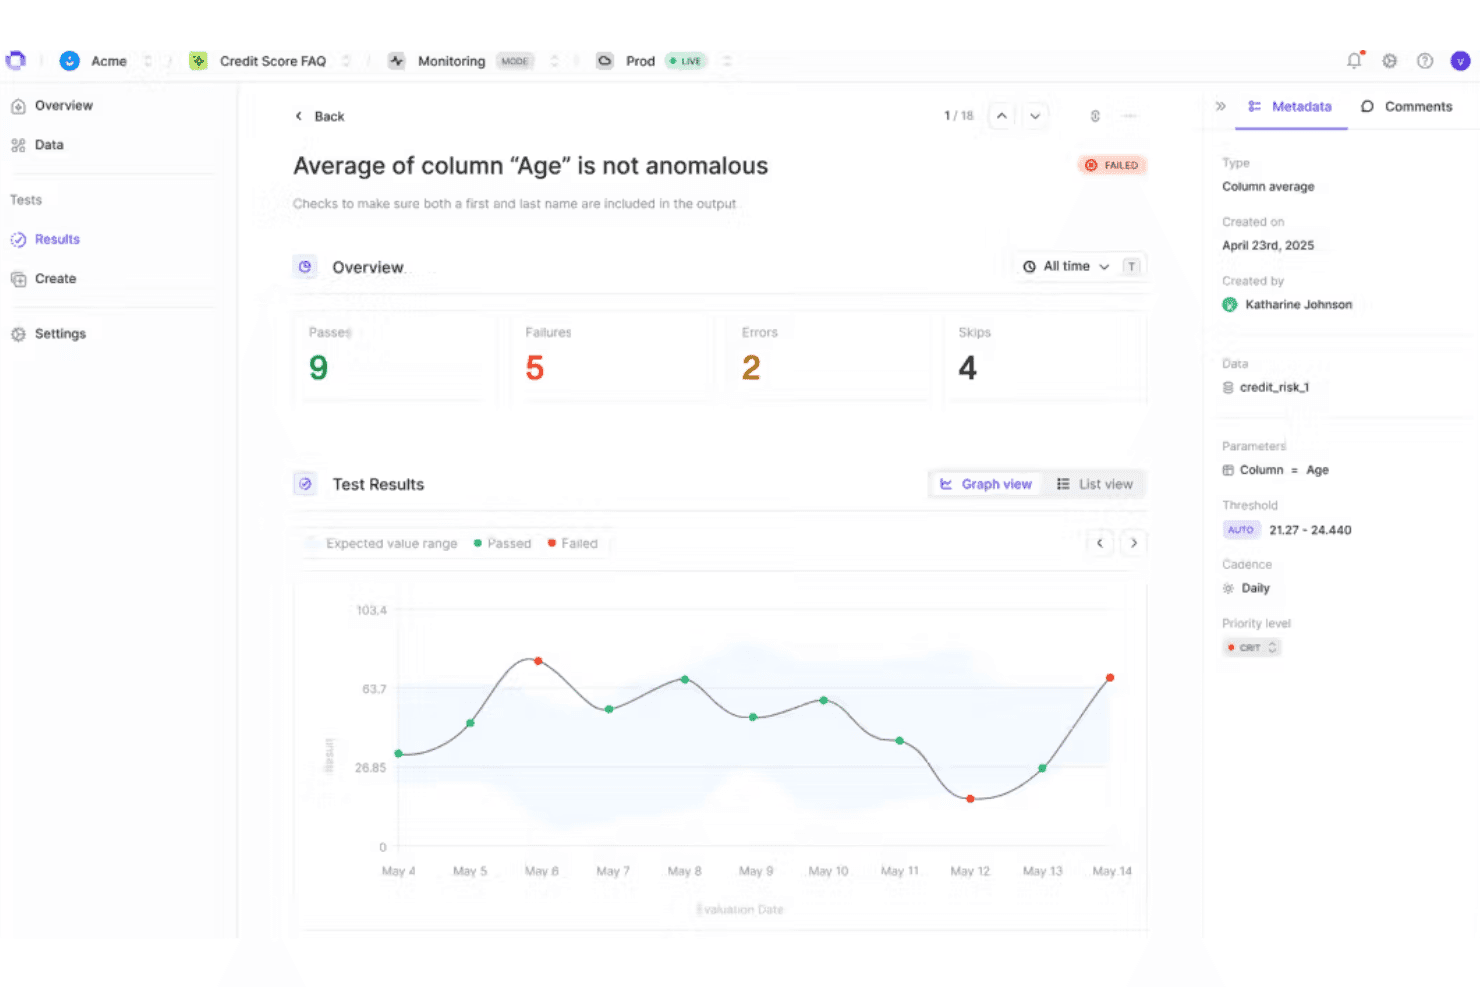Expand the Prod environment switcher
The image size is (1480, 987).
[727, 61]
